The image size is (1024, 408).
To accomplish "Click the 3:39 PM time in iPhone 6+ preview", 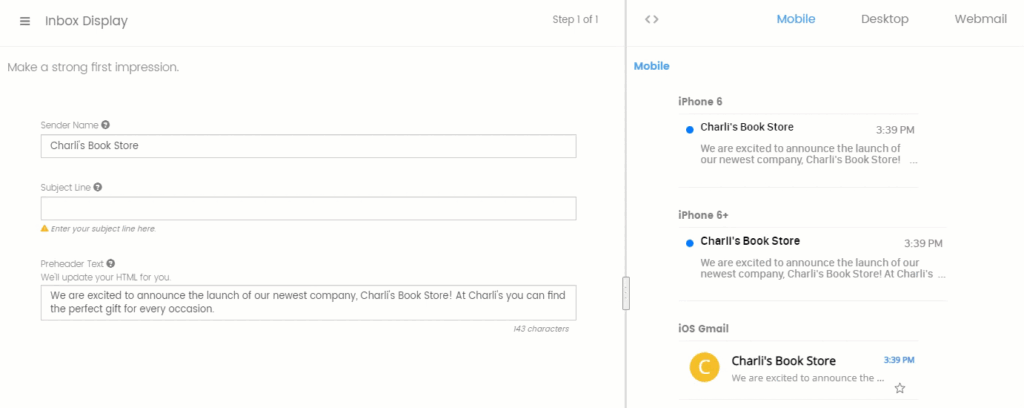I will point(923,243).
